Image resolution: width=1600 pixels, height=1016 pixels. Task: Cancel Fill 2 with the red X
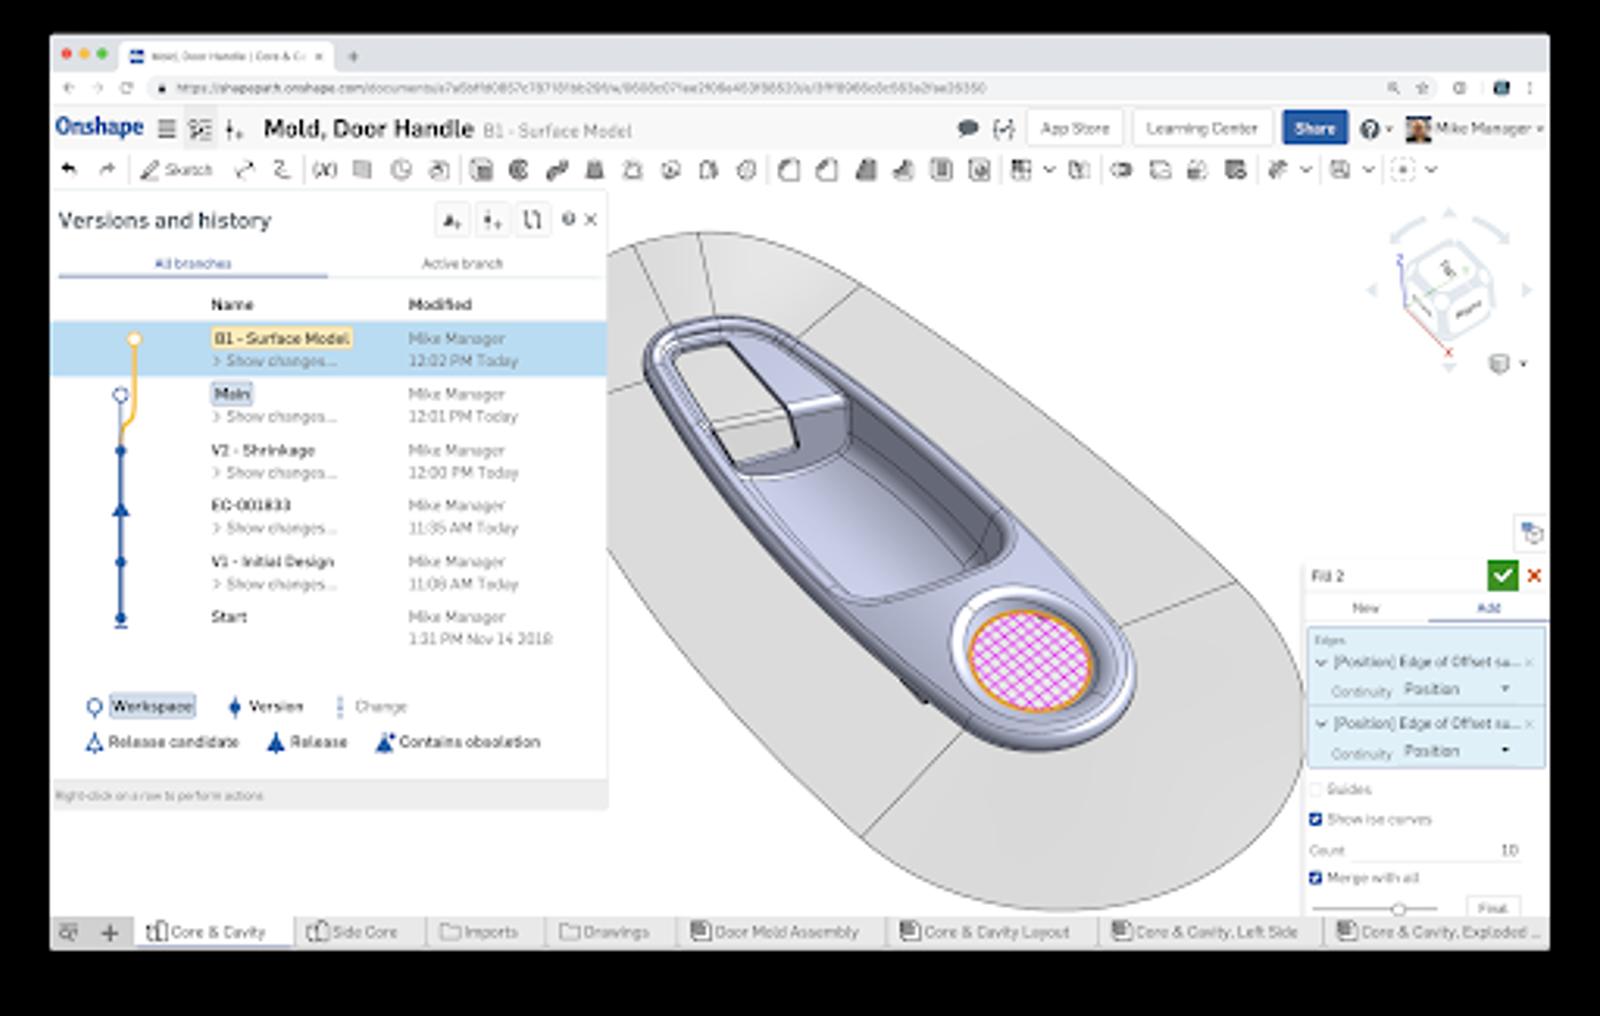point(1534,576)
